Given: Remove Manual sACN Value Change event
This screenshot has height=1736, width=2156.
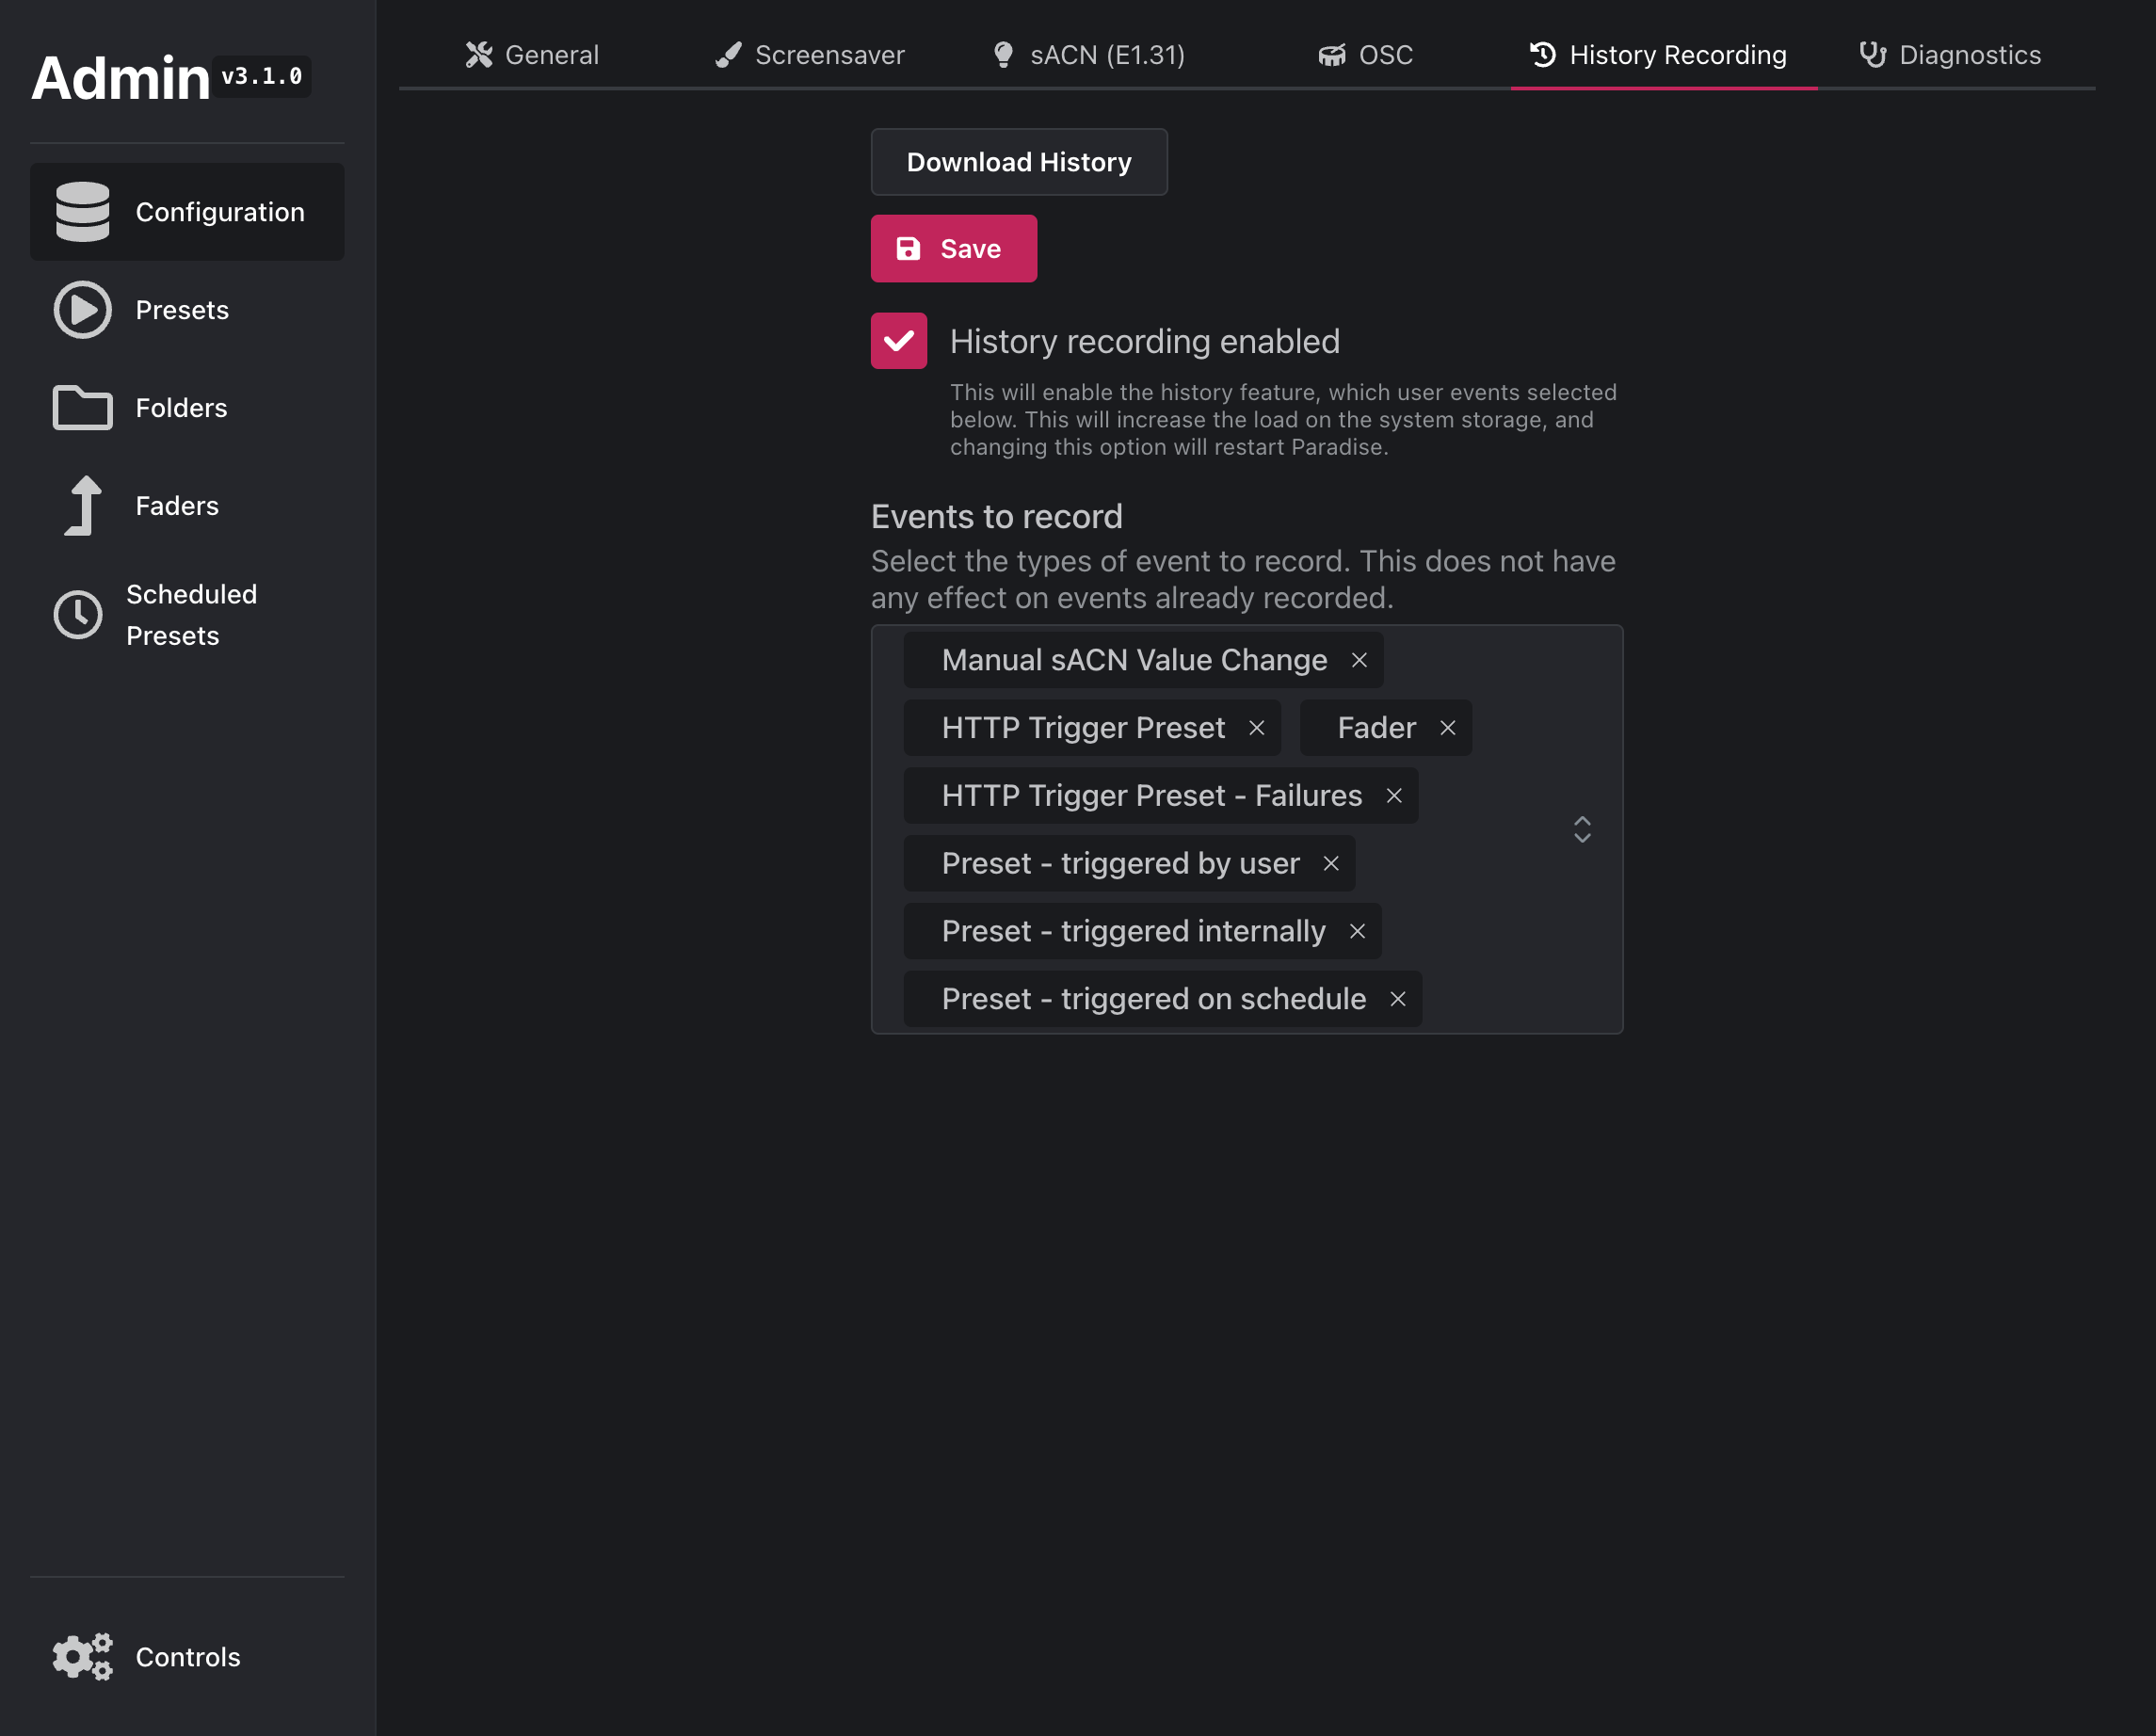Looking at the screenshot, I should coord(1359,660).
